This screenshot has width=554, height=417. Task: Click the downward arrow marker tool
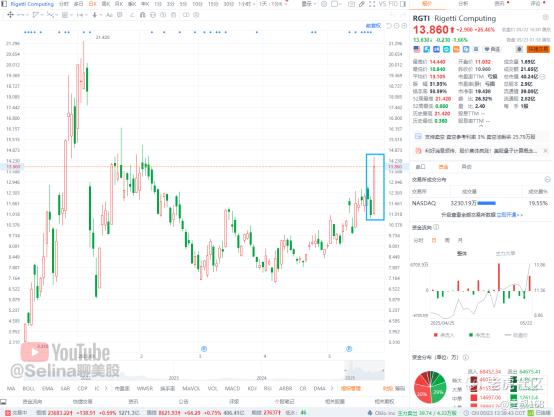pyautogui.click(x=95, y=15)
